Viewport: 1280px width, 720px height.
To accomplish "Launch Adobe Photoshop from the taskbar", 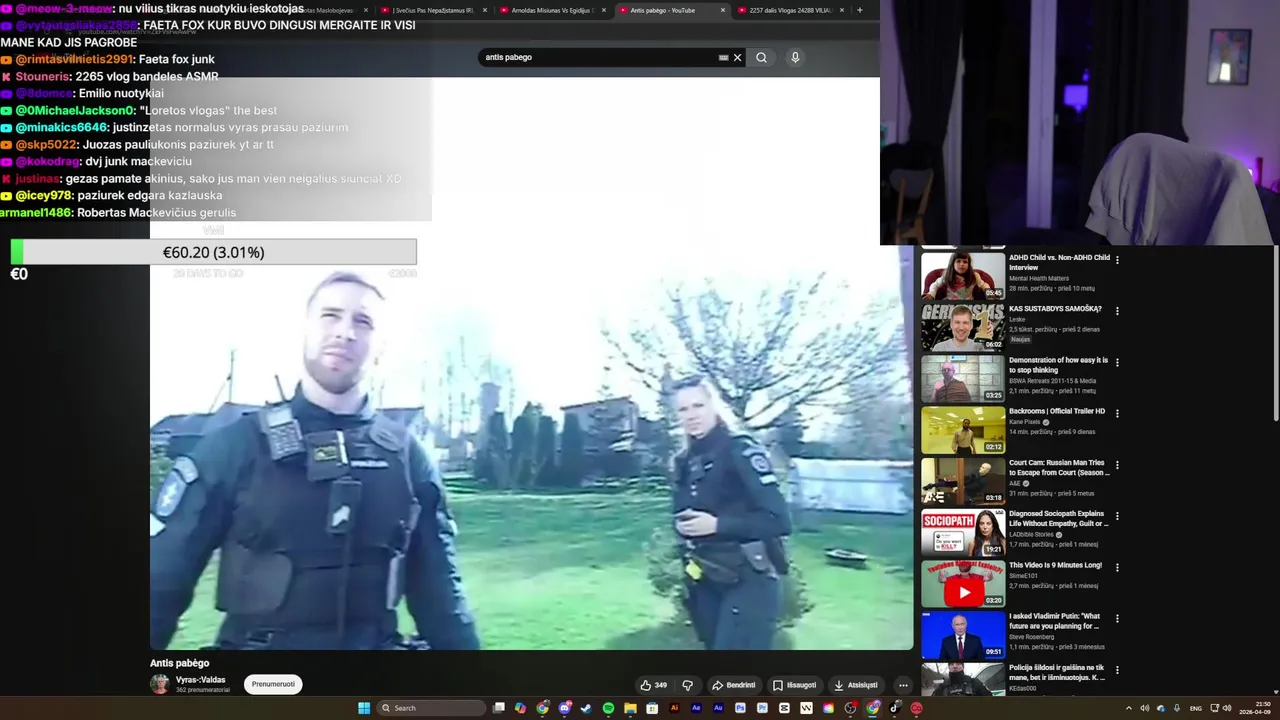I will tap(740, 708).
